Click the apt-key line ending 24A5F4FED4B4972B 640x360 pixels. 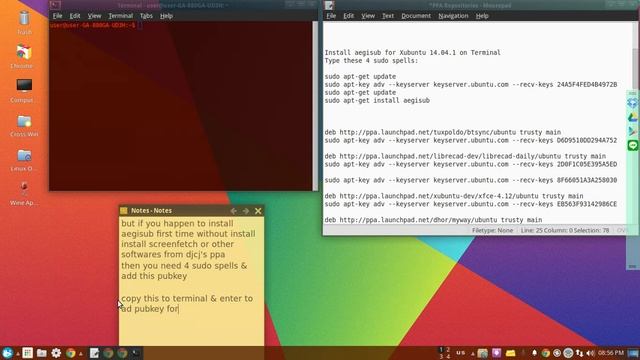point(471,84)
